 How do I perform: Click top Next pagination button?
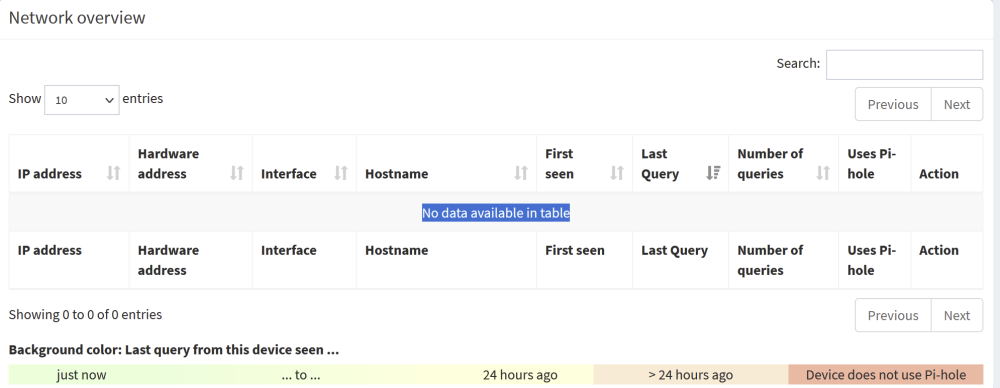[957, 104]
